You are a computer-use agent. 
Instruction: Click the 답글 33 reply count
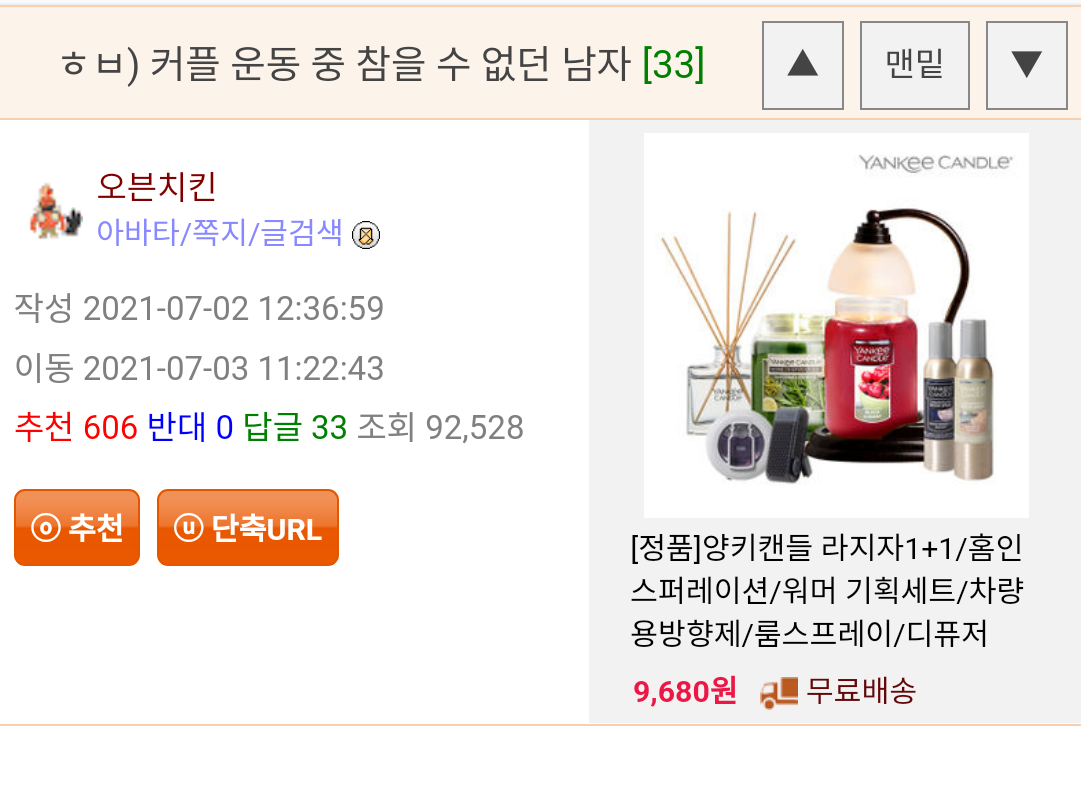(295, 427)
